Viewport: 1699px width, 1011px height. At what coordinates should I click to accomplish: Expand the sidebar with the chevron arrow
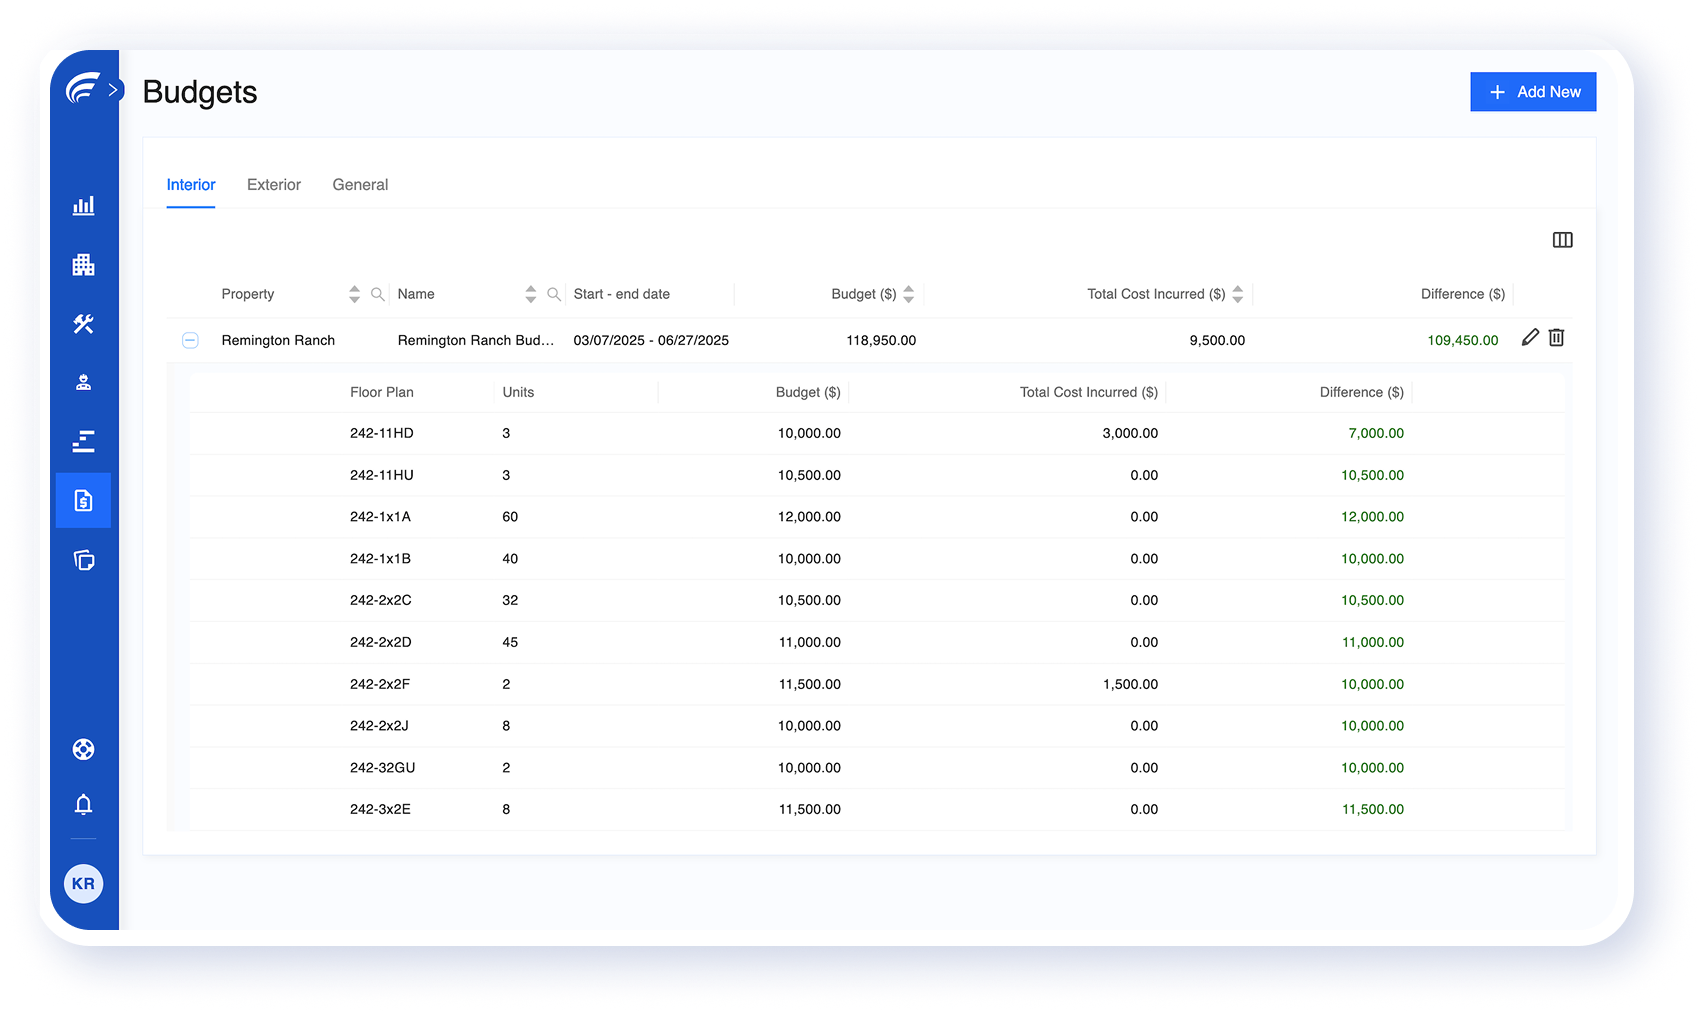coord(113,89)
